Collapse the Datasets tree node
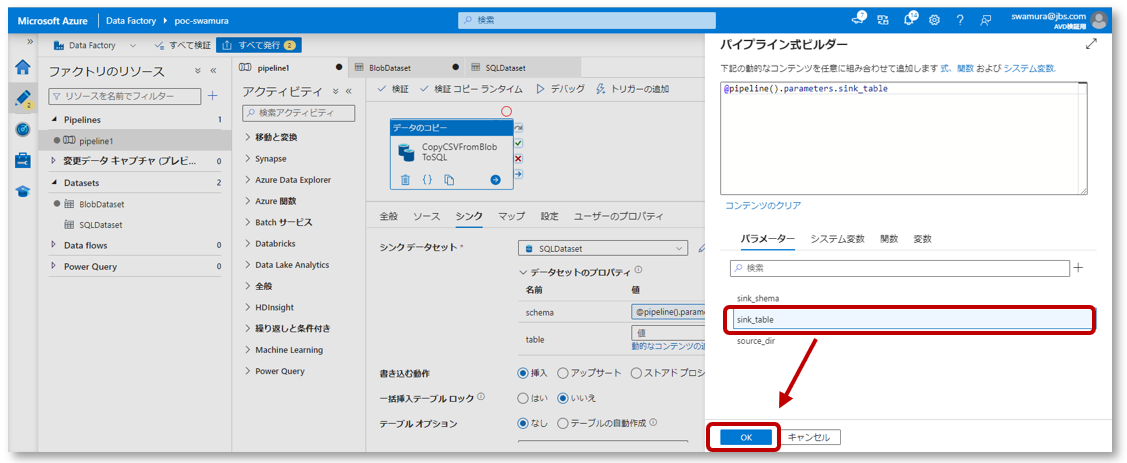This screenshot has width=1127, height=463. coord(55,183)
